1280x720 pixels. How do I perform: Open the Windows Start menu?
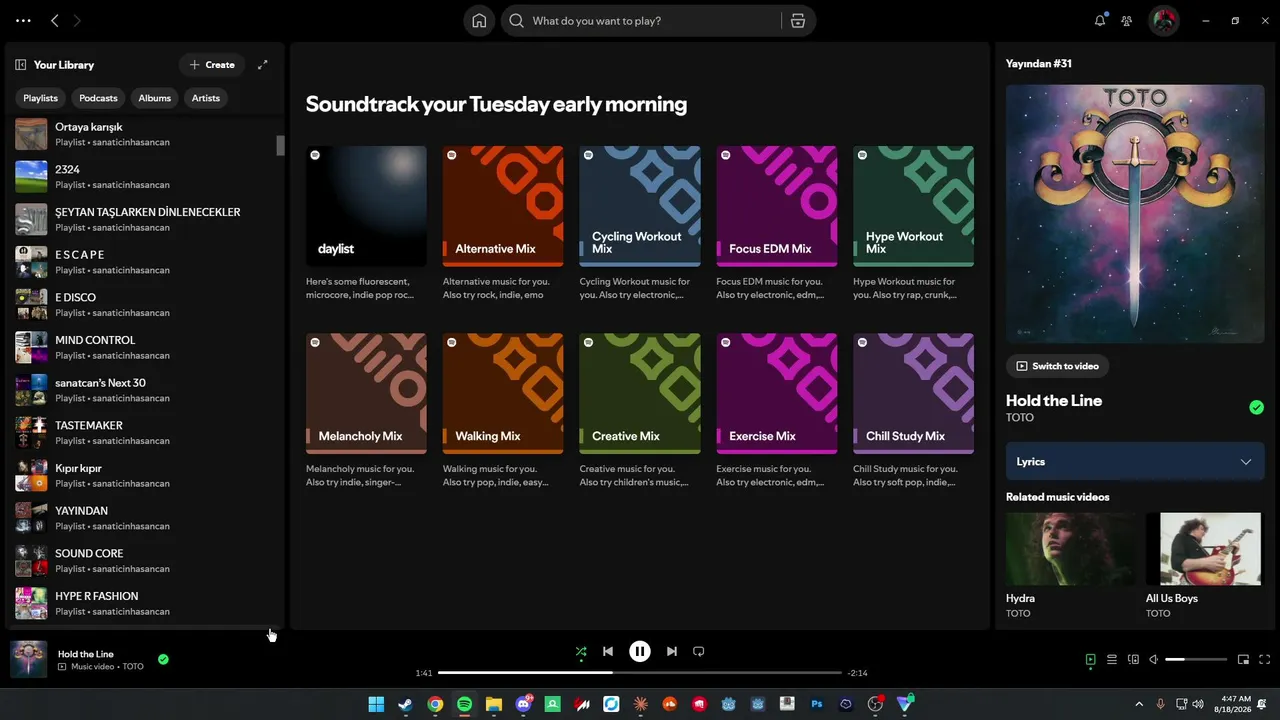(x=376, y=704)
